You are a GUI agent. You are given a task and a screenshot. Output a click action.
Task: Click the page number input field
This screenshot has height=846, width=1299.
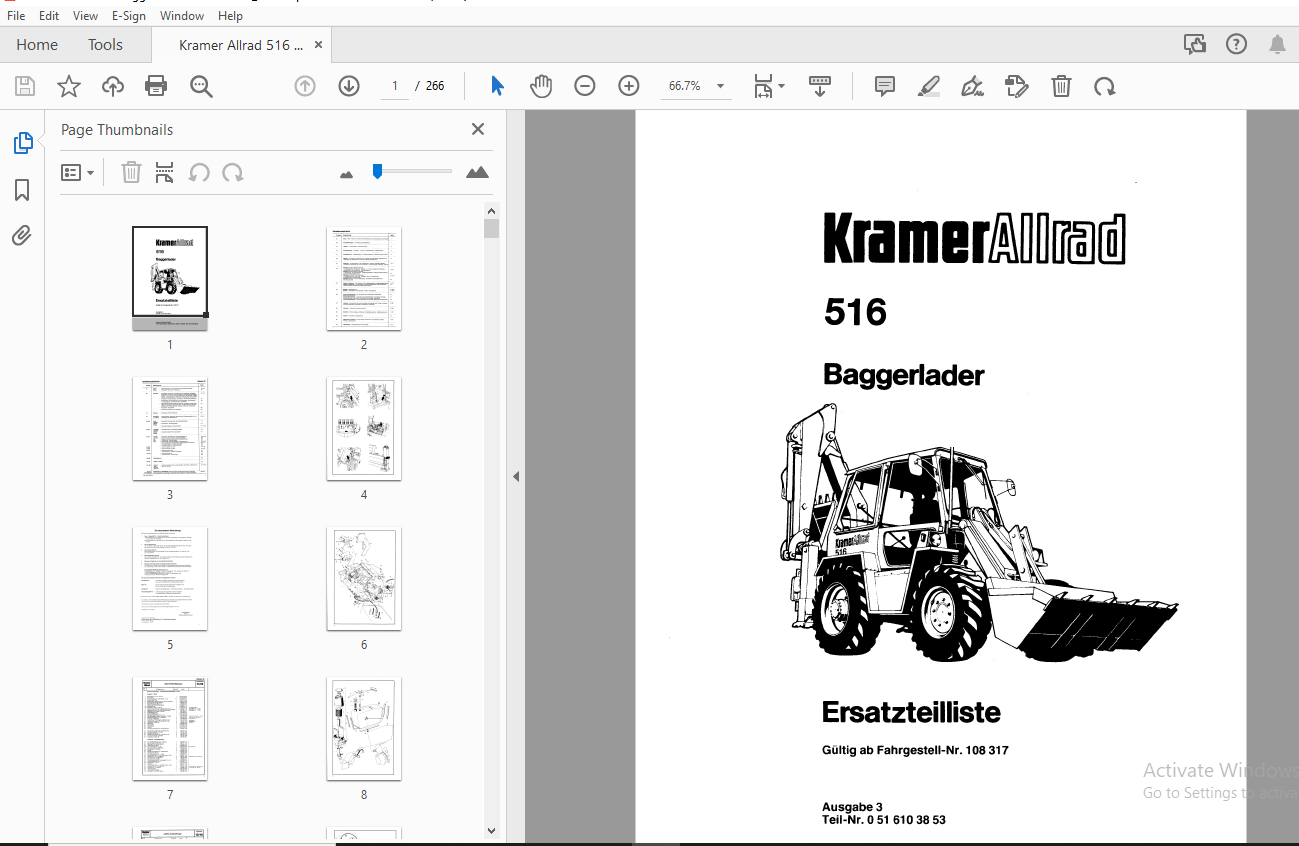395,86
